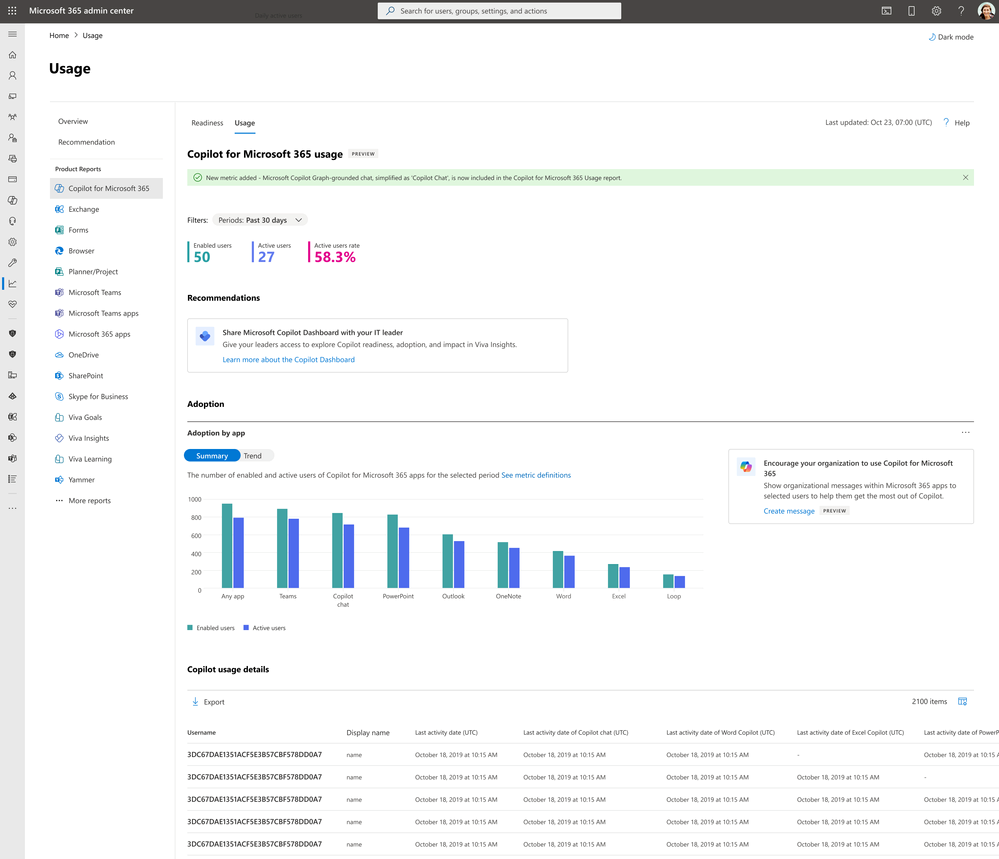Viewport: 999px width, 859px height.
Task: Open settings gear in top bar
Action: click(x=936, y=11)
